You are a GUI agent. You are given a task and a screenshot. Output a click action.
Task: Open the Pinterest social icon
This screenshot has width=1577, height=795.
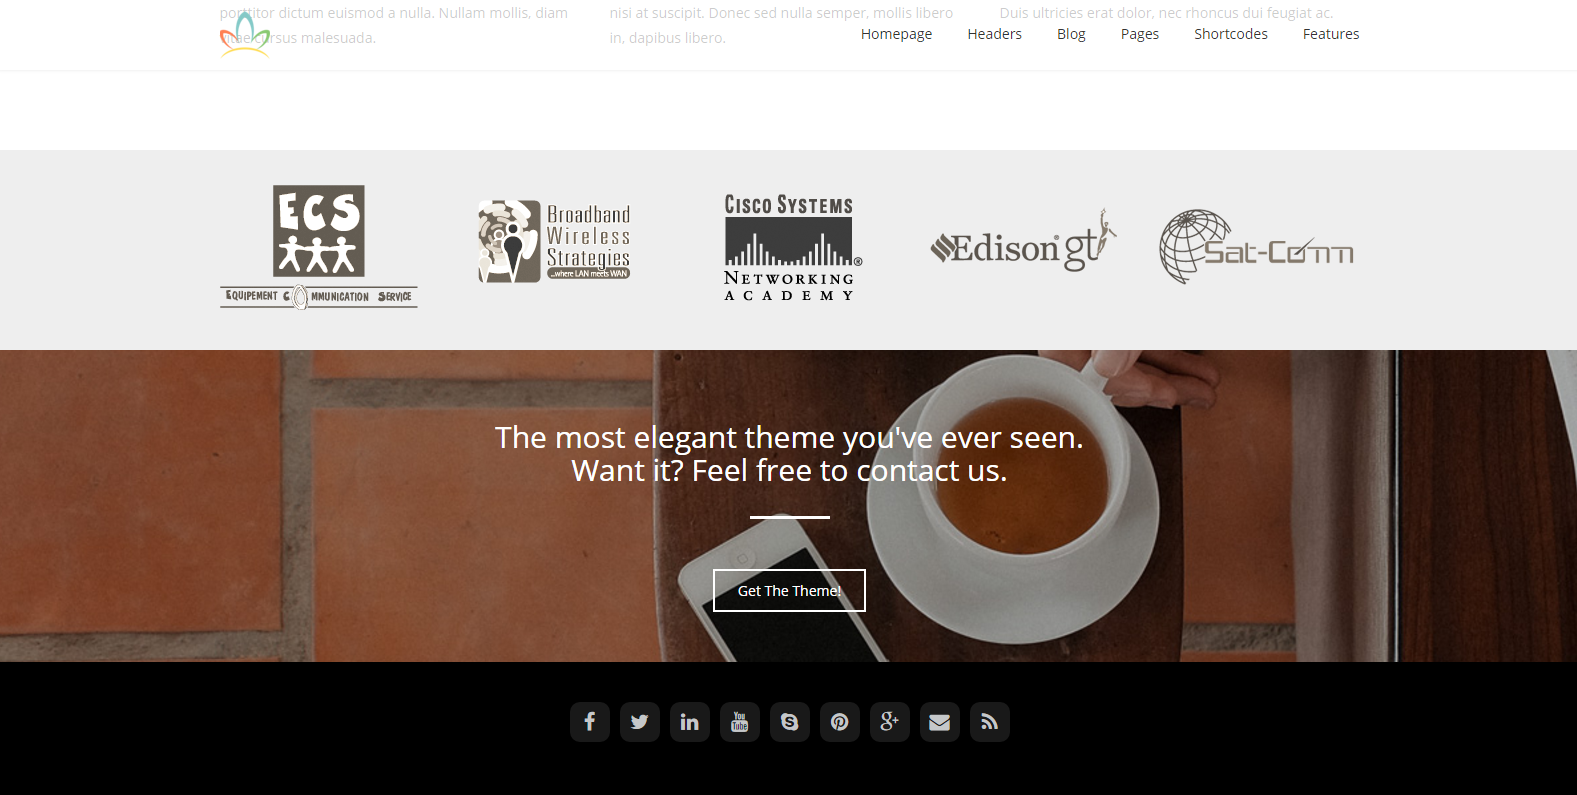tap(840, 722)
